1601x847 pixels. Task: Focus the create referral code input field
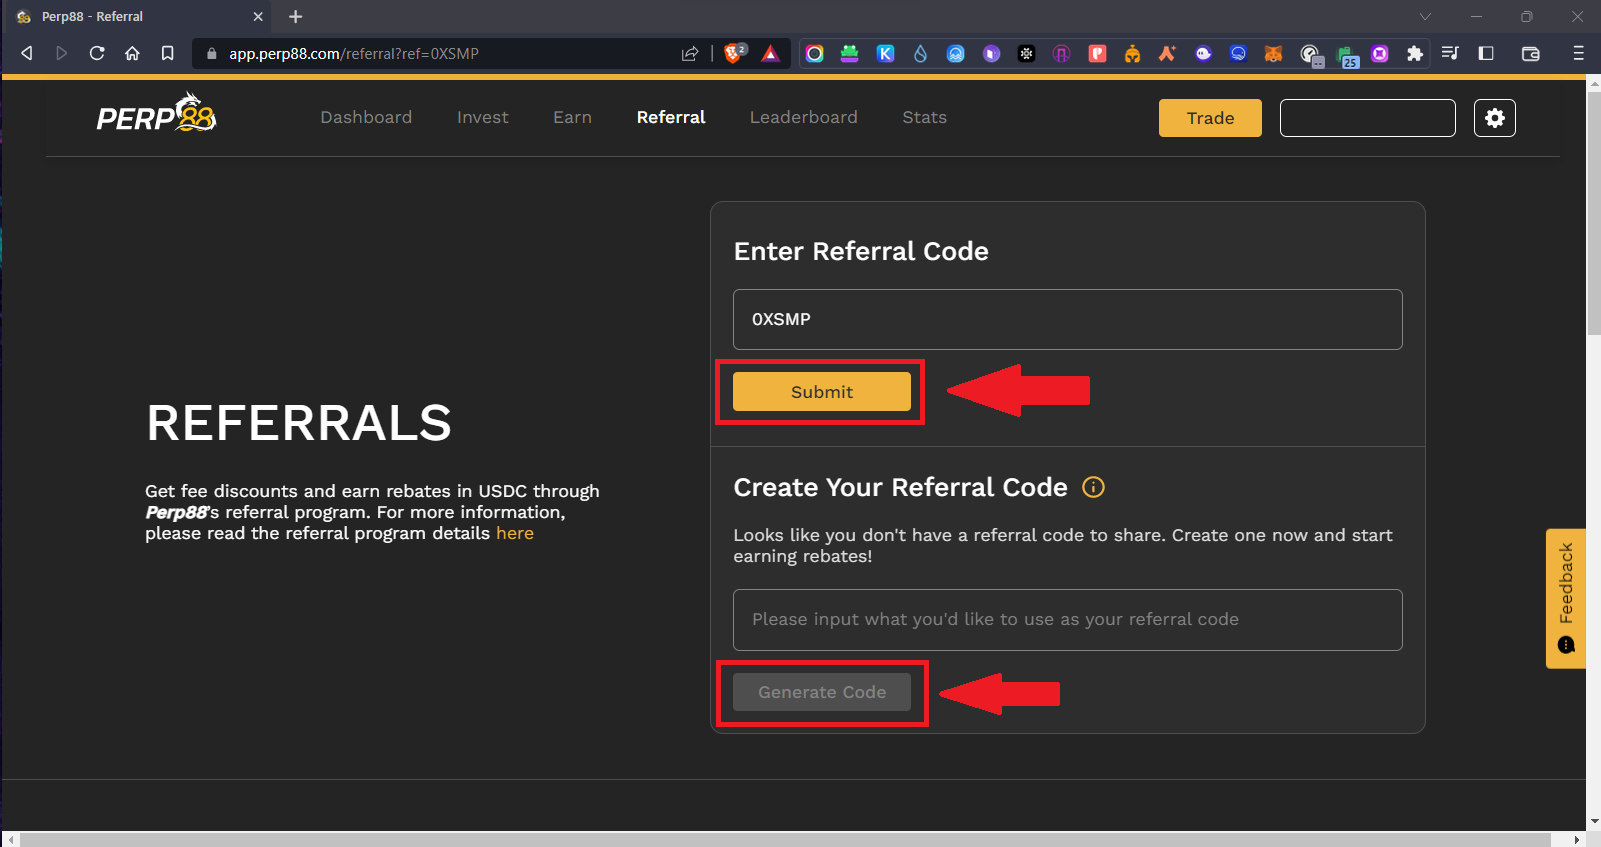pyautogui.click(x=1068, y=620)
